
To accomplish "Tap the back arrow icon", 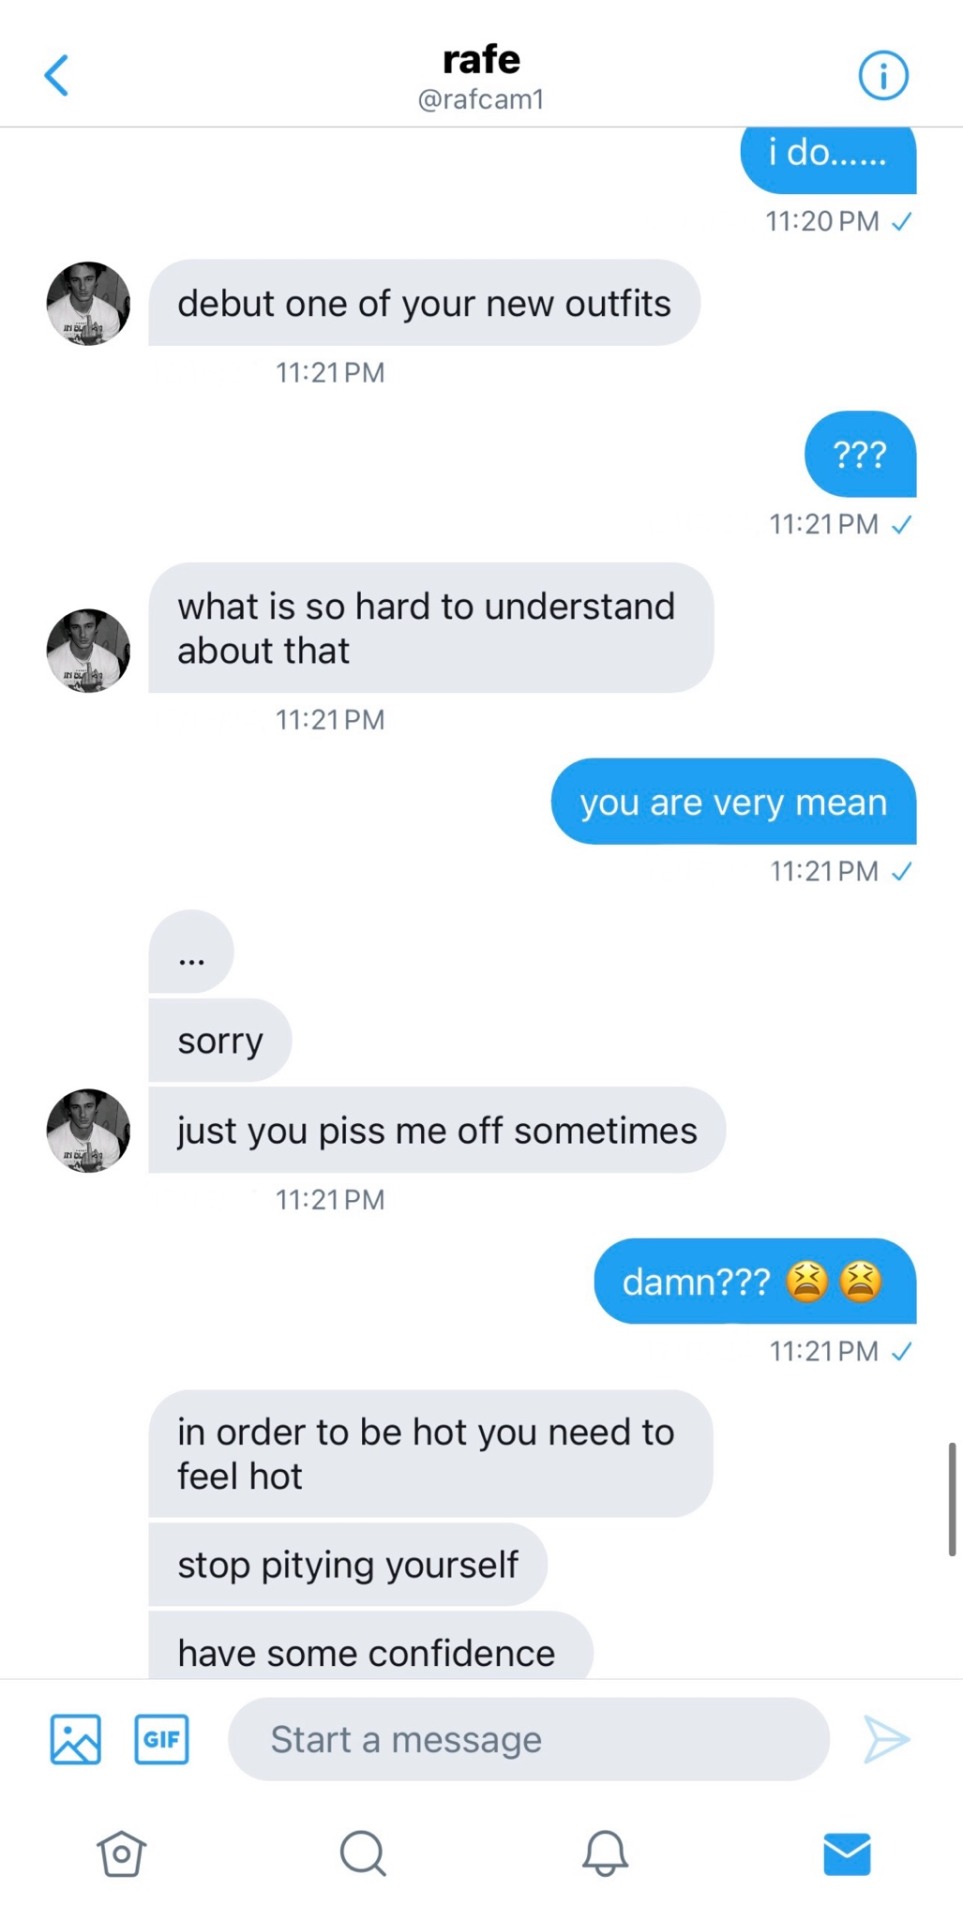I will (x=57, y=75).
